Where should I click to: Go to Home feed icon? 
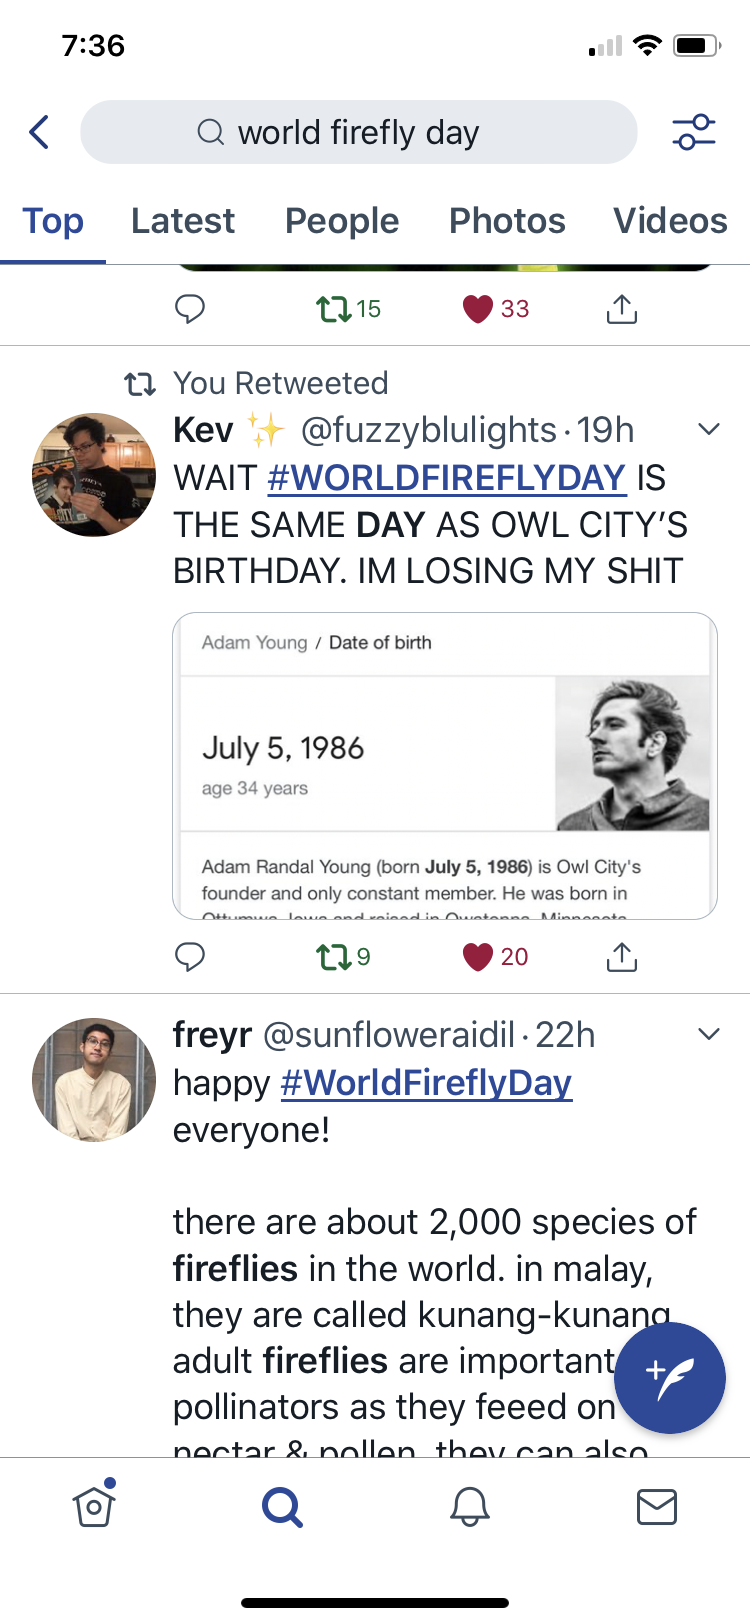[x=94, y=1505]
